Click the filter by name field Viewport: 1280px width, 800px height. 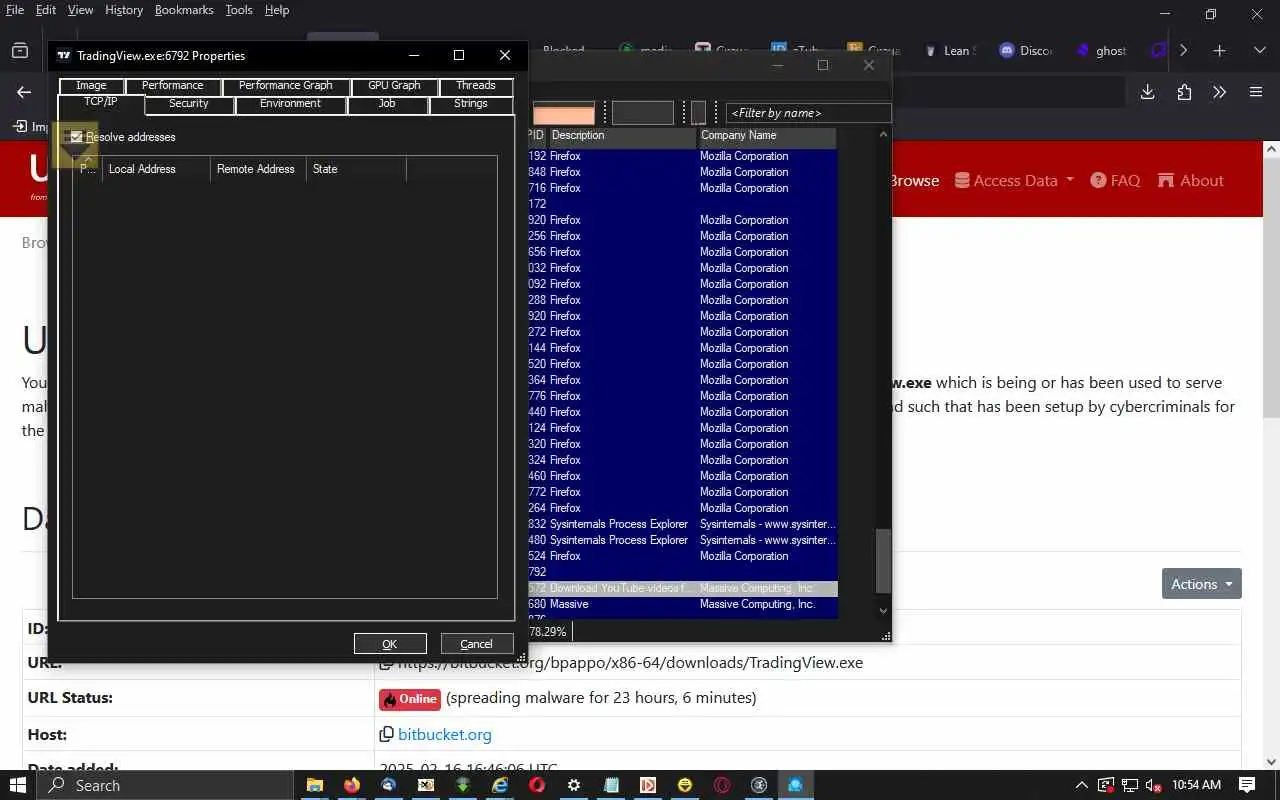point(808,113)
